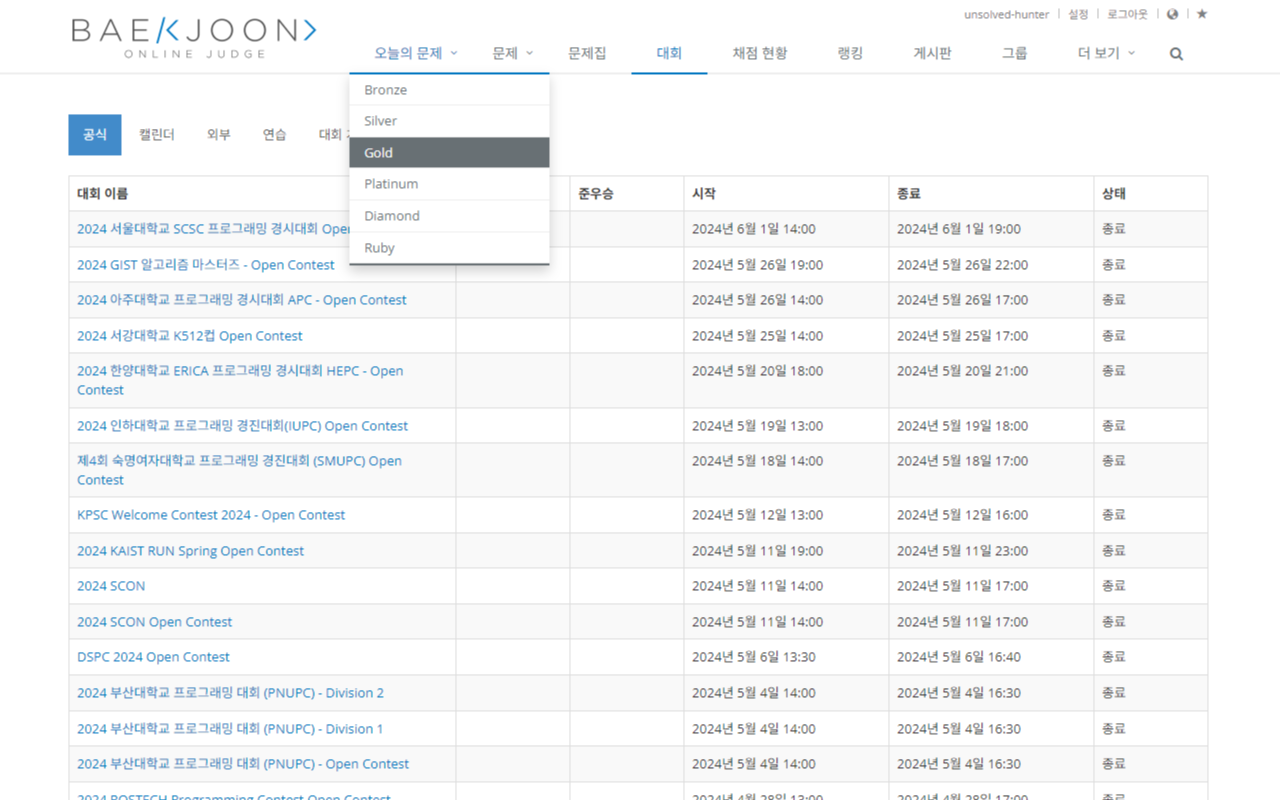Open 2024 서강대학교 K512컵 Open Contest

[190, 336]
